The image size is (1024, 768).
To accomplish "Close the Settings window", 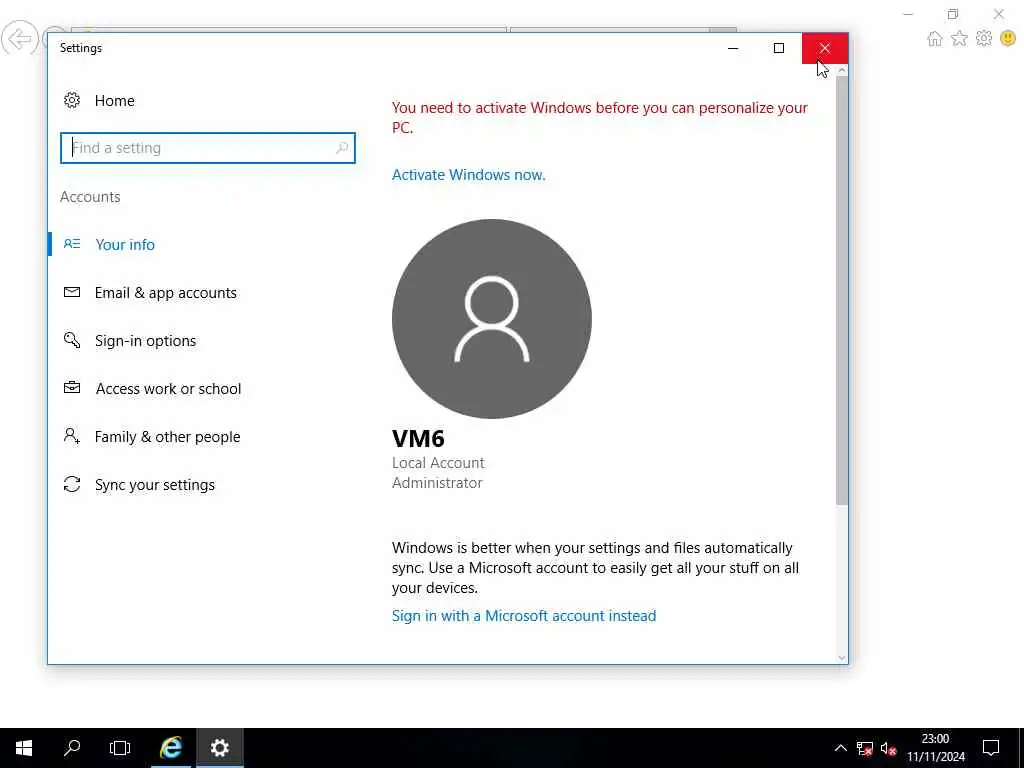I will pyautogui.click(x=825, y=48).
